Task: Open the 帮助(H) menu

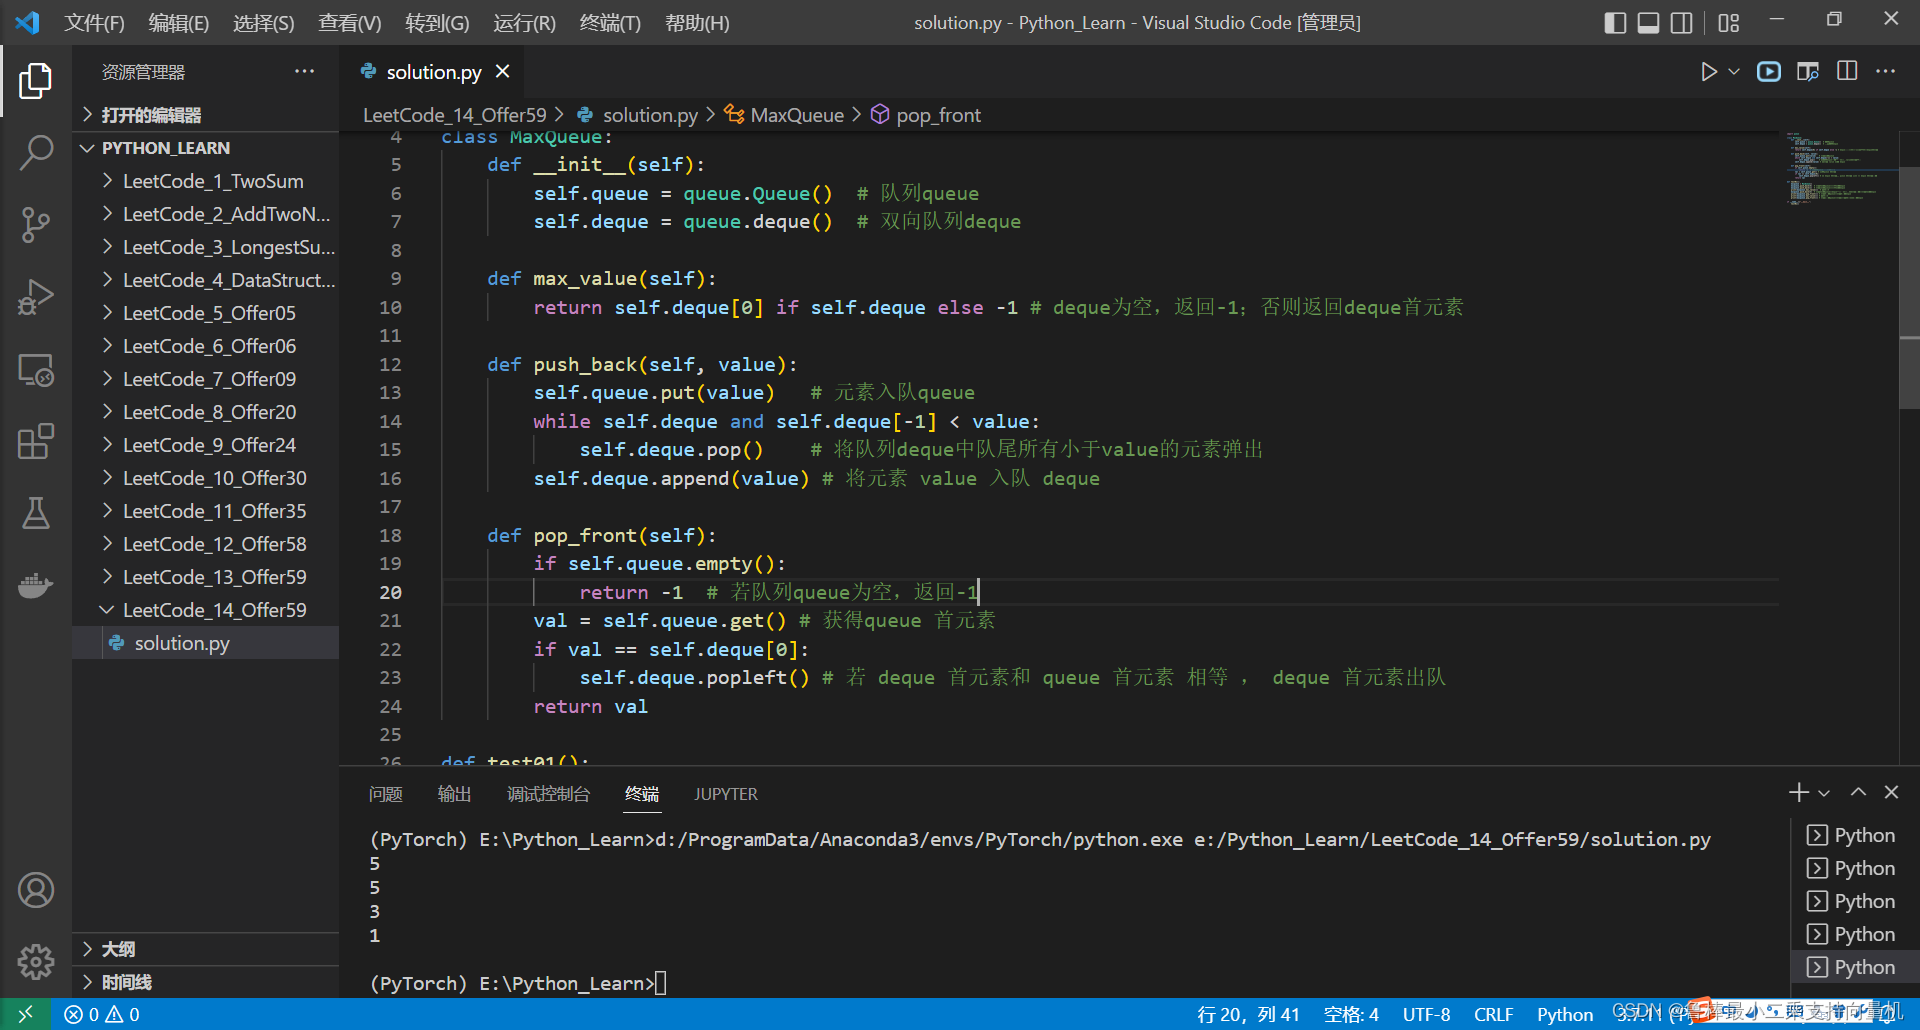Action: 697,22
